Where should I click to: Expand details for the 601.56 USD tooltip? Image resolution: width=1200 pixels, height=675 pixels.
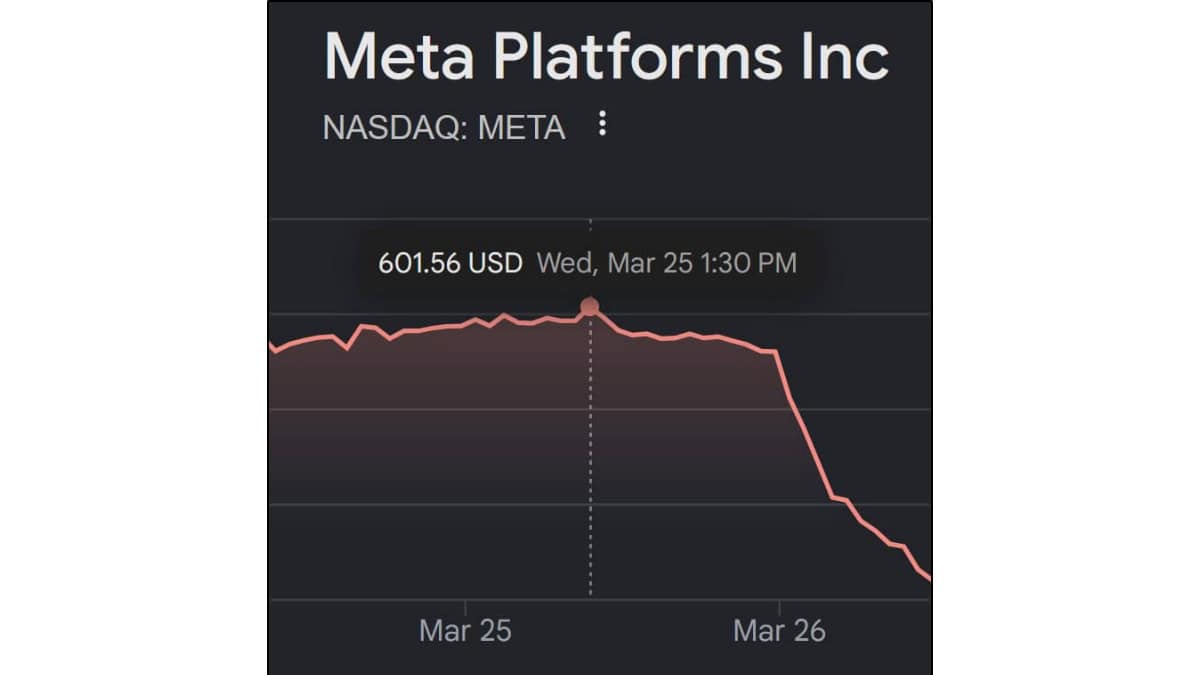[x=585, y=263]
